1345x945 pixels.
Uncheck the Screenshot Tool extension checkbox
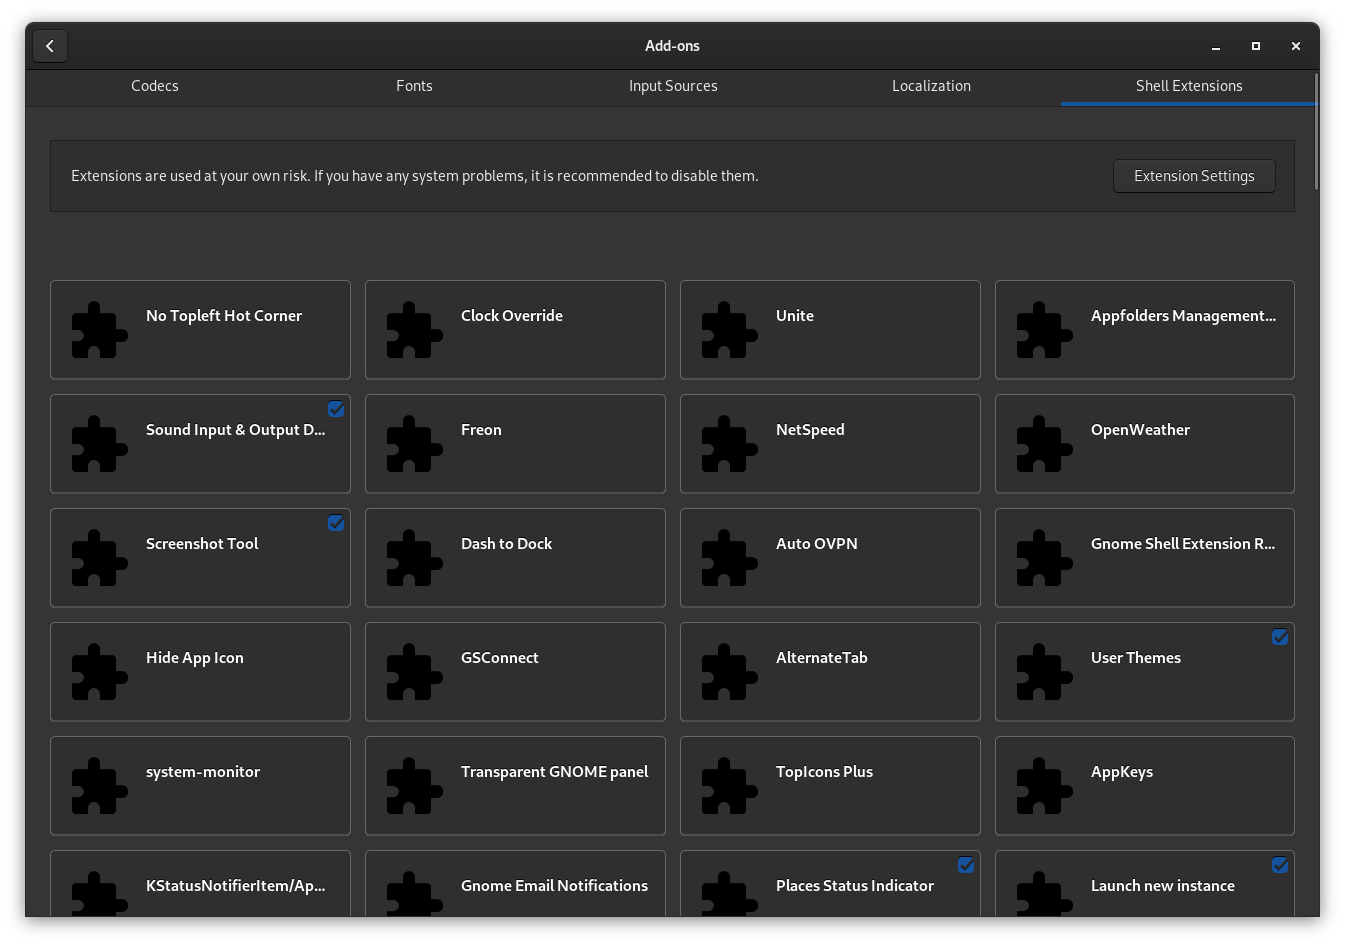(x=336, y=523)
